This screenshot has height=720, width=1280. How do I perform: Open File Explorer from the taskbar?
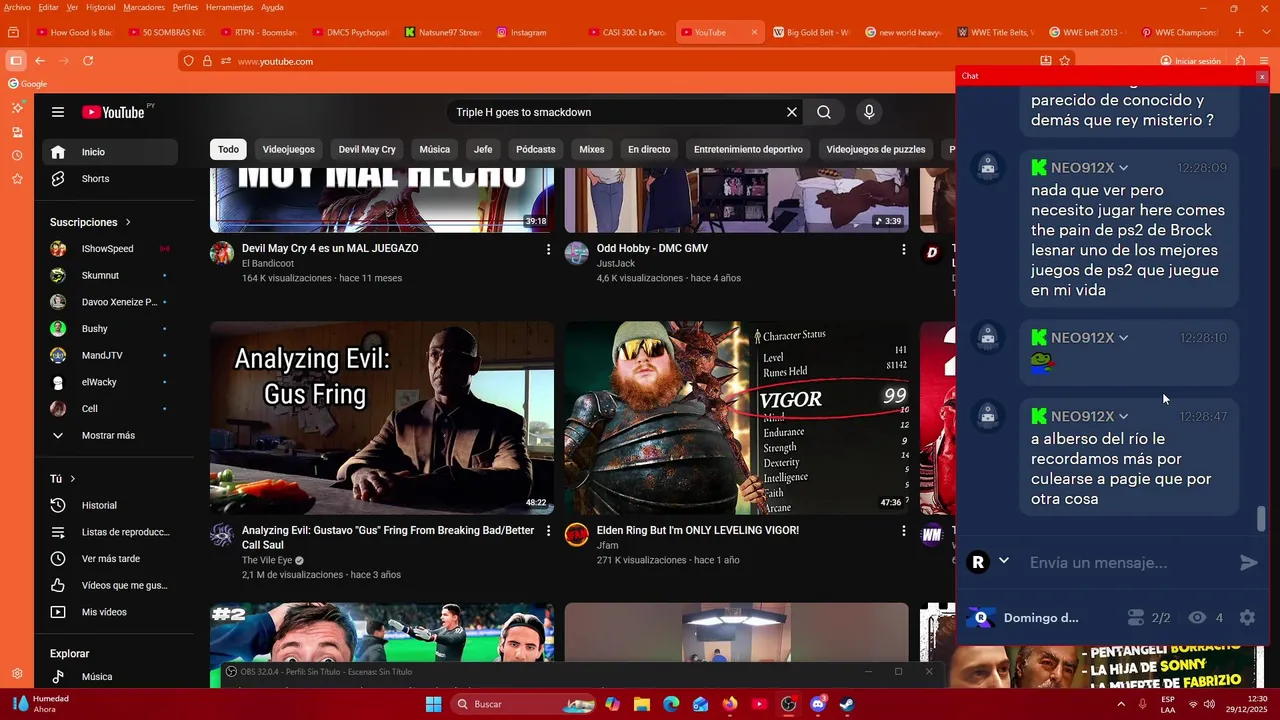641,704
